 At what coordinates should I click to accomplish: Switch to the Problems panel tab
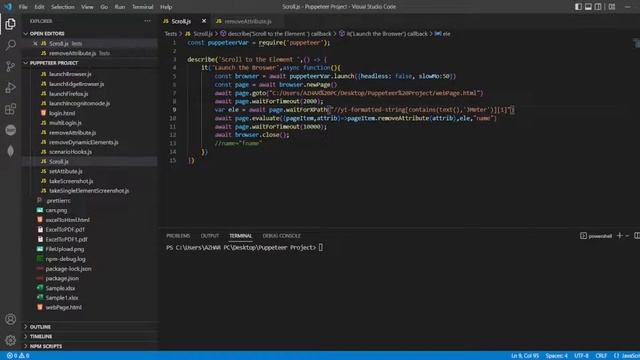click(178, 236)
